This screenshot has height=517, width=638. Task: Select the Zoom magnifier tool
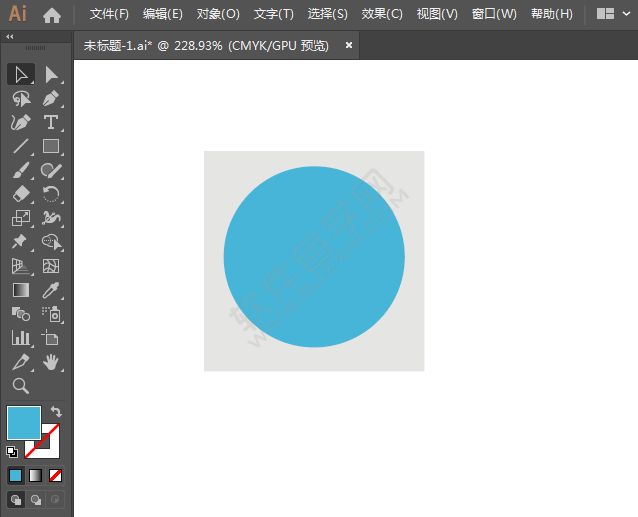click(x=21, y=386)
